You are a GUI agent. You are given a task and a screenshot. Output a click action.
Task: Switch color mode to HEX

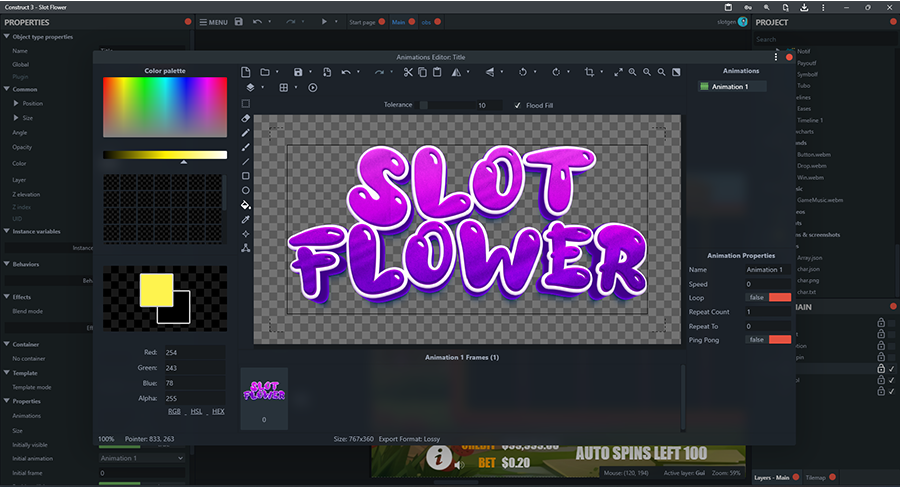[x=218, y=411]
